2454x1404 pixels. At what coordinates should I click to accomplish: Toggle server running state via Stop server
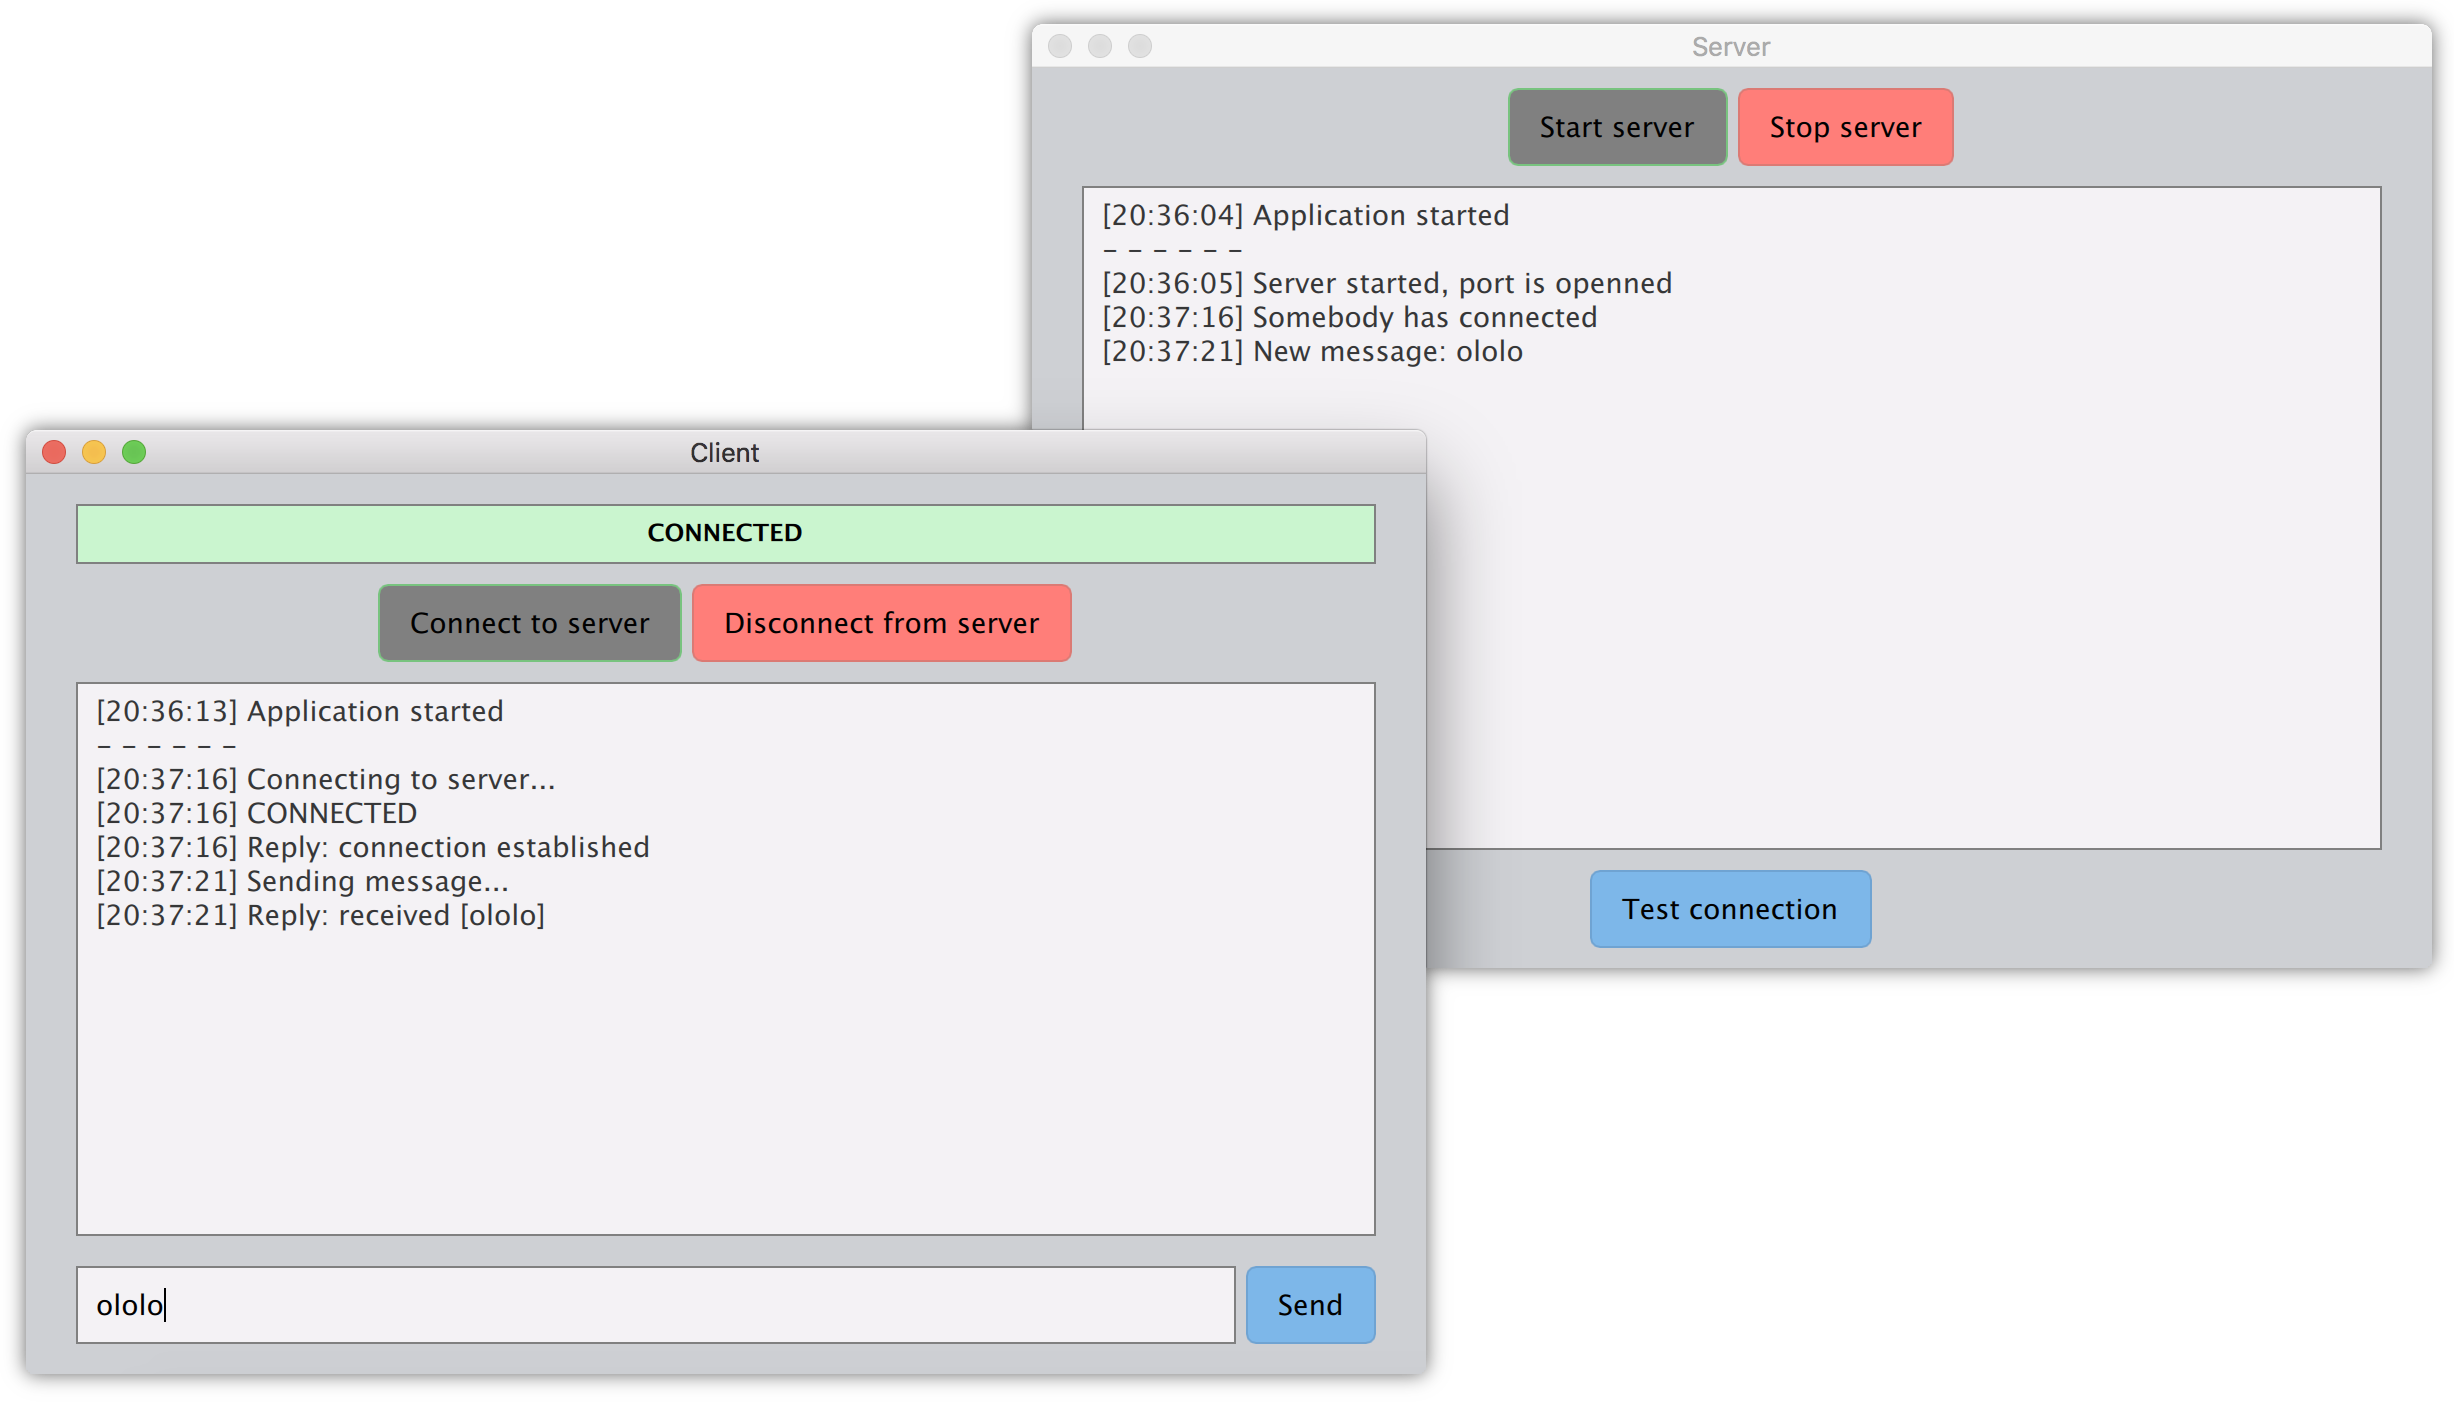[1844, 126]
